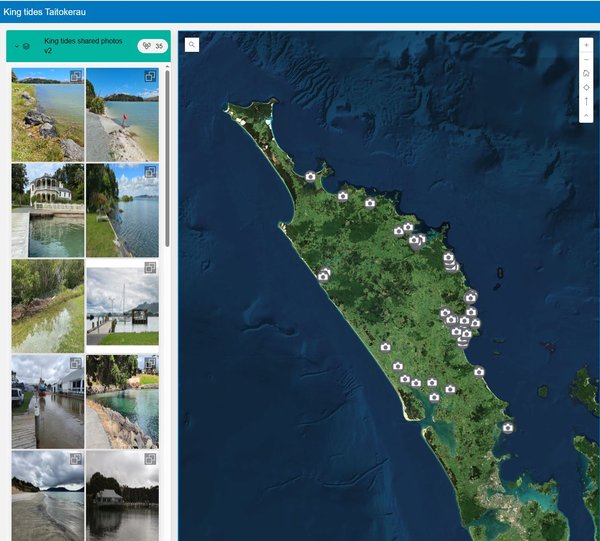
Task: Collapse the King tides shared photos list
Action: click(x=16, y=46)
